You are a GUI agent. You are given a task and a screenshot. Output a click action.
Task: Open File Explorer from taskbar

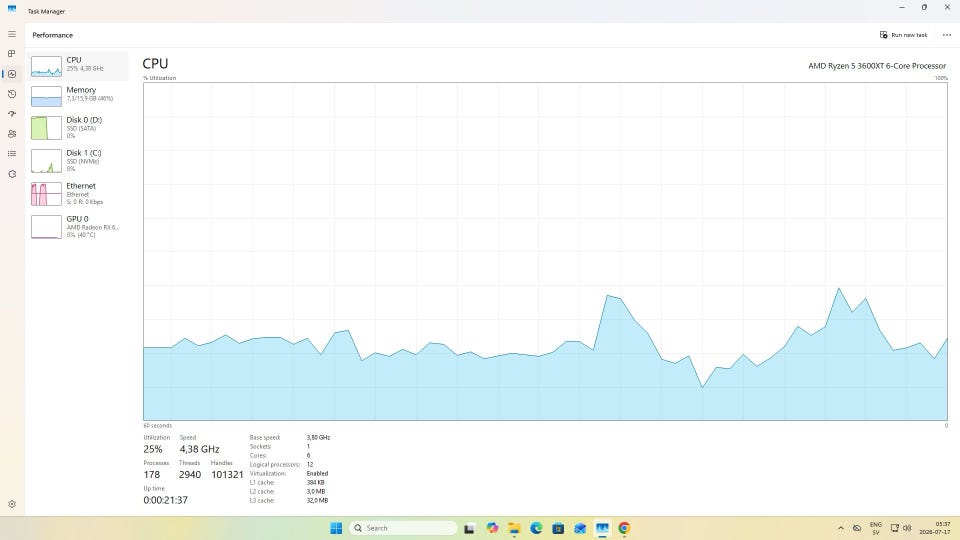coord(514,528)
